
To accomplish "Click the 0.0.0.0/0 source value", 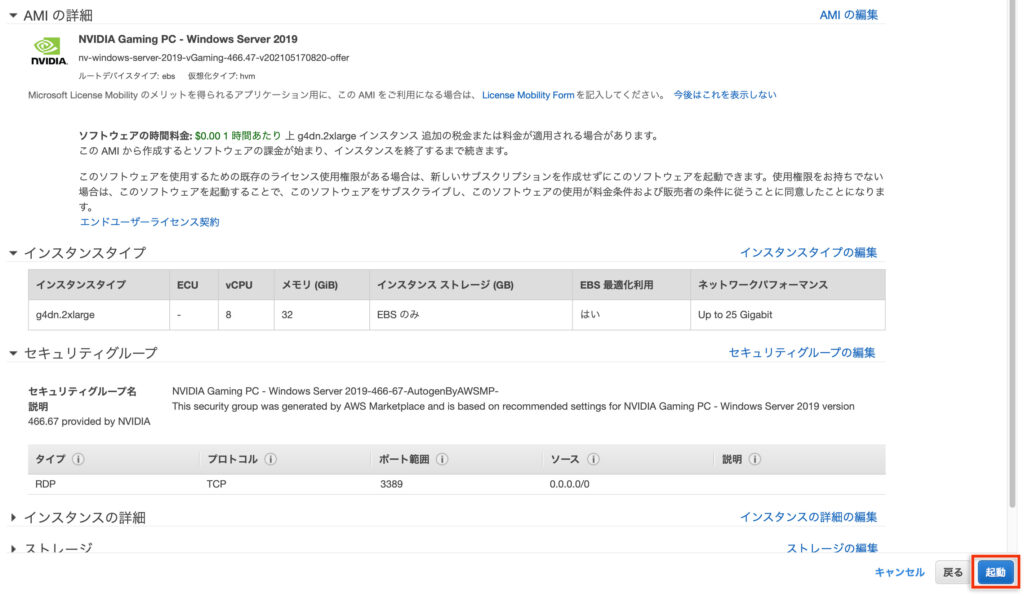I will coord(569,484).
